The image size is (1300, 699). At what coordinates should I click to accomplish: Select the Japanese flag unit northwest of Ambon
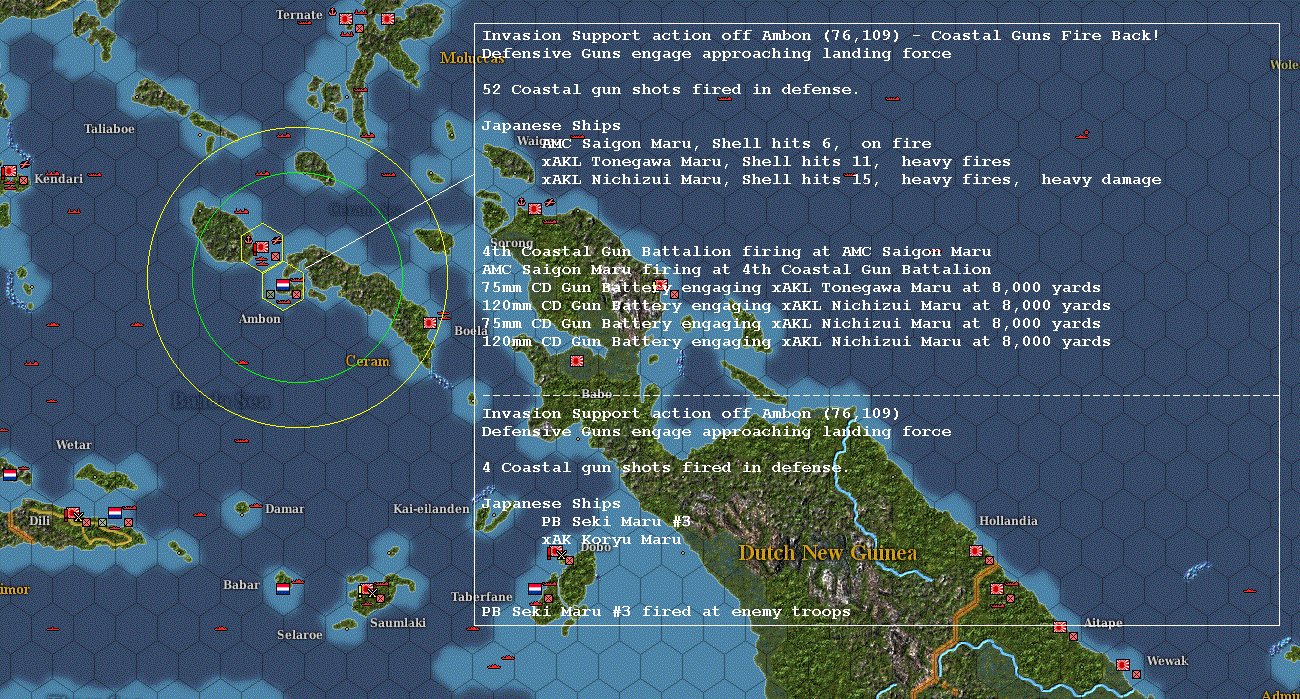[262, 246]
